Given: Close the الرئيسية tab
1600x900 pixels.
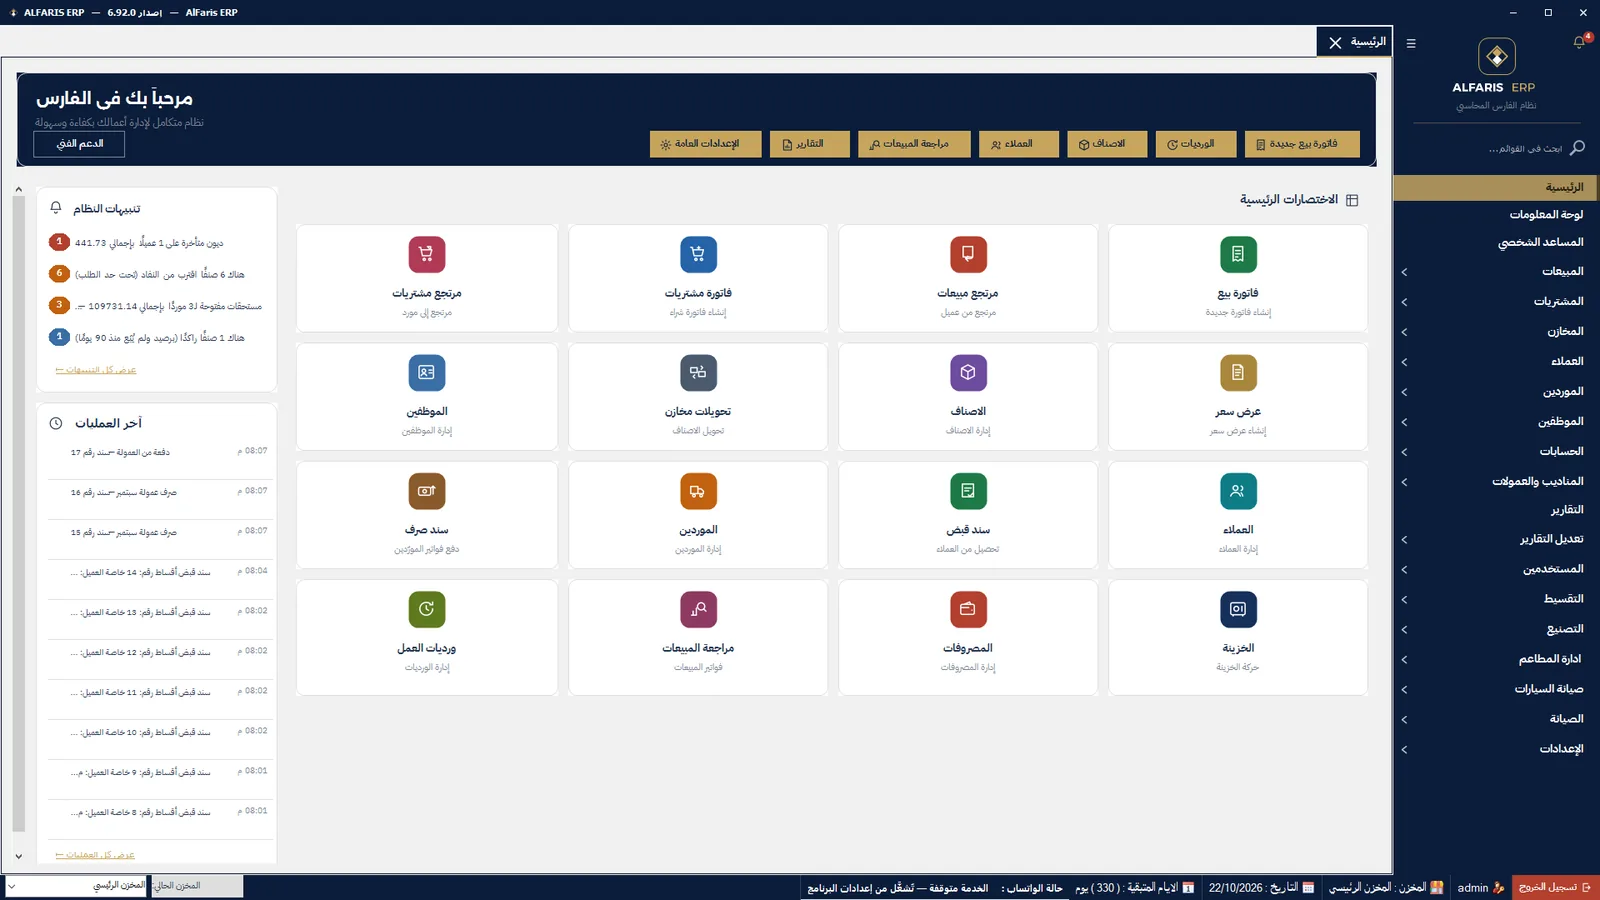Looking at the screenshot, I should point(1335,43).
